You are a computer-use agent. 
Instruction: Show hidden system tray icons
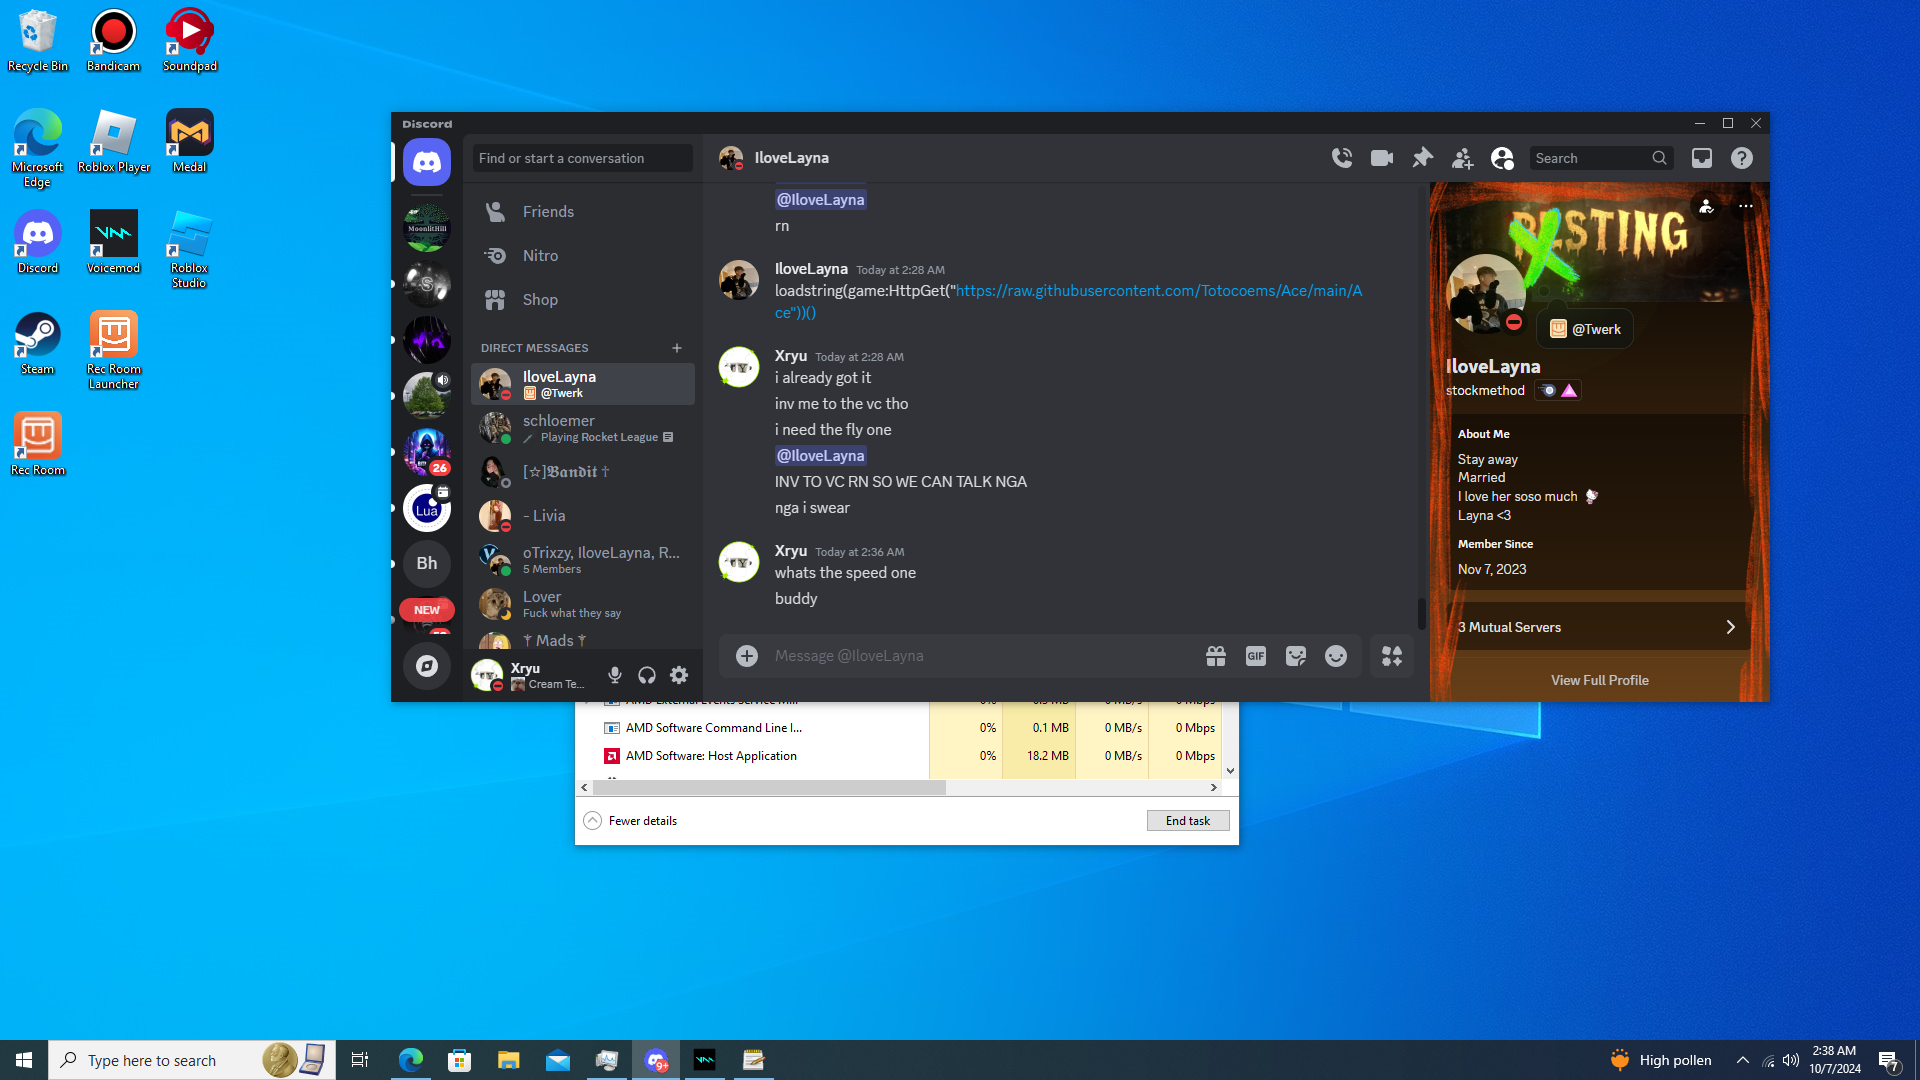click(1743, 1060)
